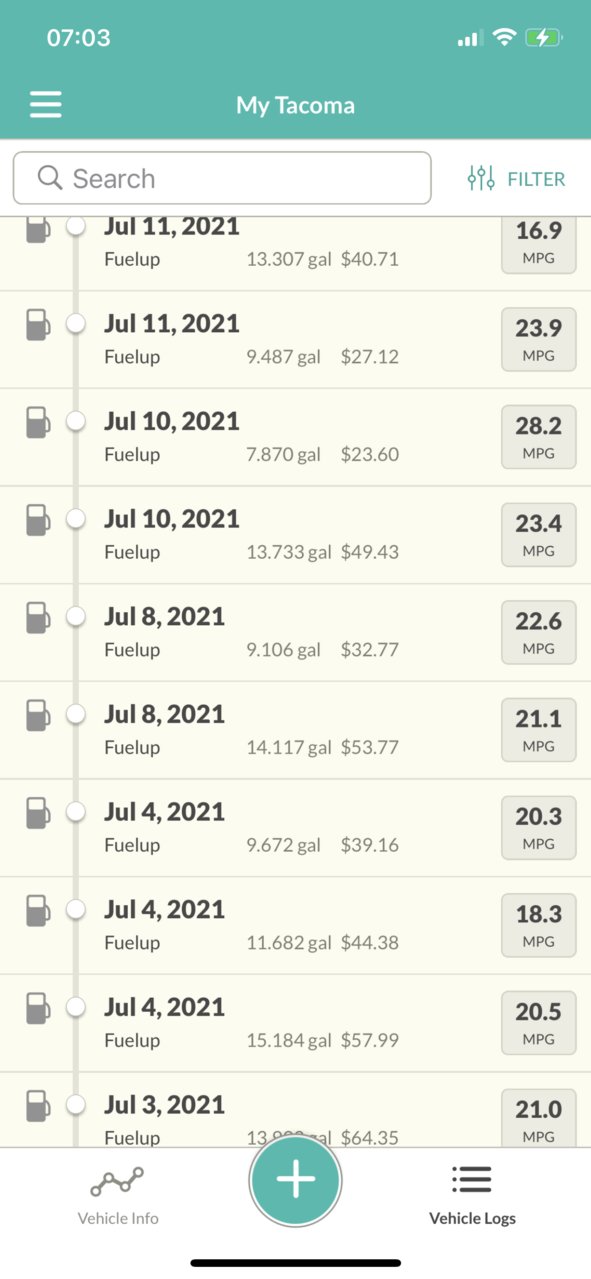Viewport: 591px width, 1279px height.
Task: Tap timeline dot for $39.16 fuelup
Action: (75, 812)
